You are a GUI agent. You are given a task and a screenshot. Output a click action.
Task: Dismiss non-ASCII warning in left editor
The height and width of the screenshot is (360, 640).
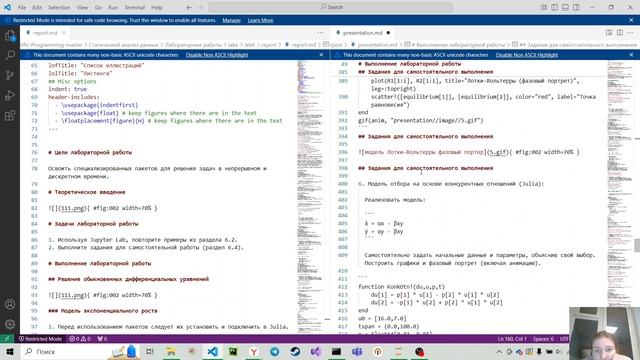pyautogui.click(x=321, y=55)
